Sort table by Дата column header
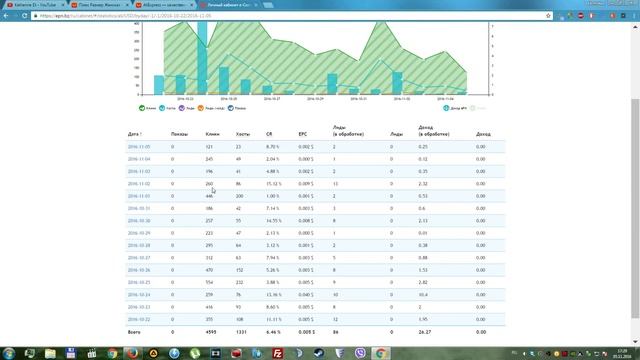Screen dimensions: 640x360 (x=135, y=134)
